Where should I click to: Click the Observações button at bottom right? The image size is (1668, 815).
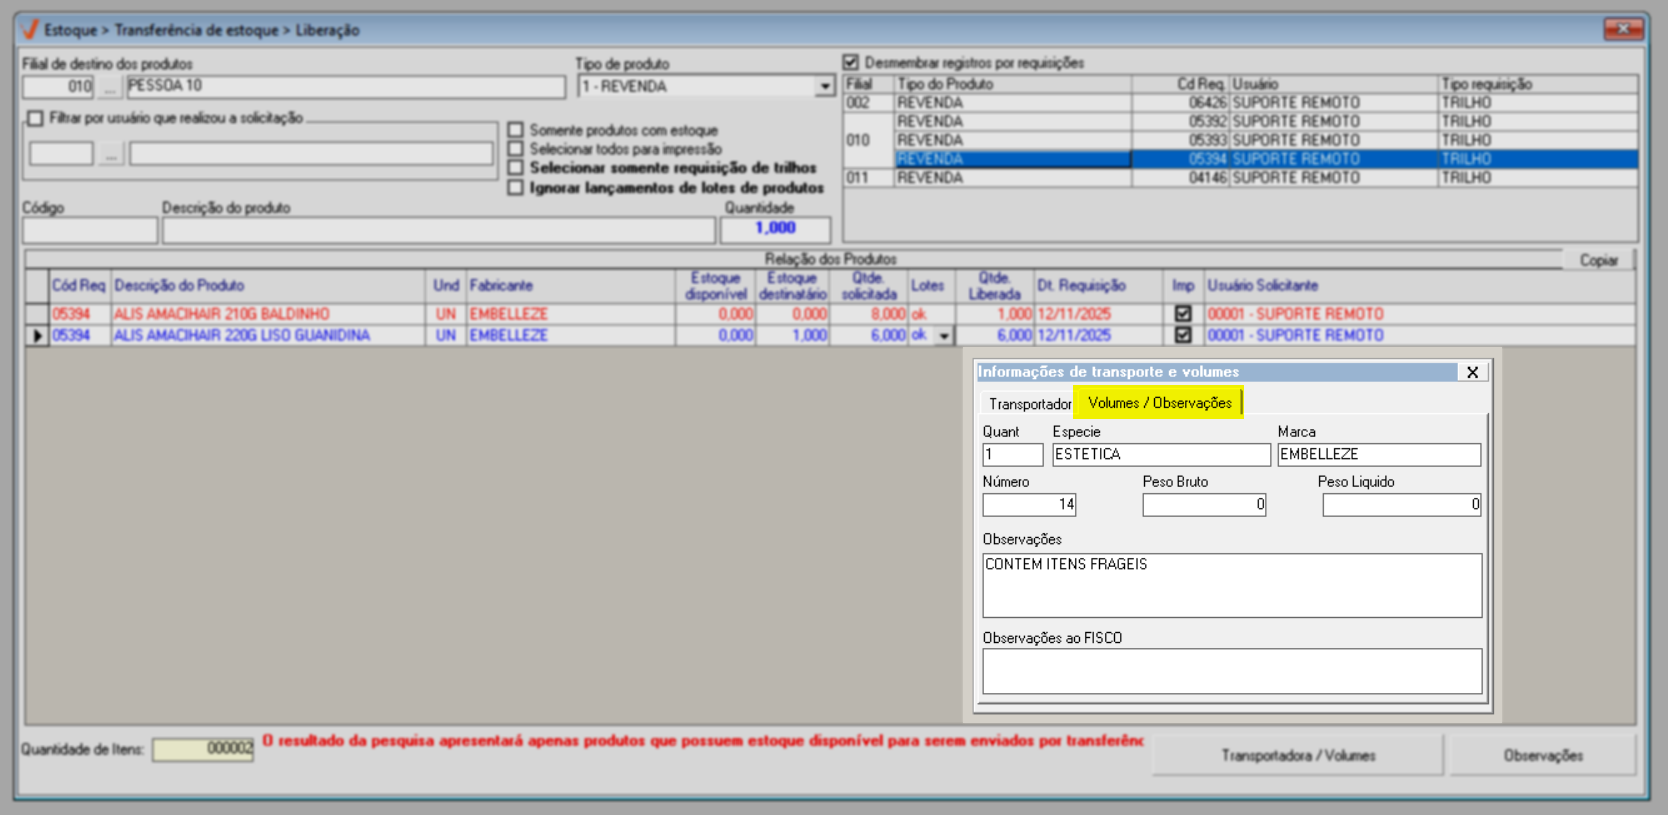[1542, 755]
